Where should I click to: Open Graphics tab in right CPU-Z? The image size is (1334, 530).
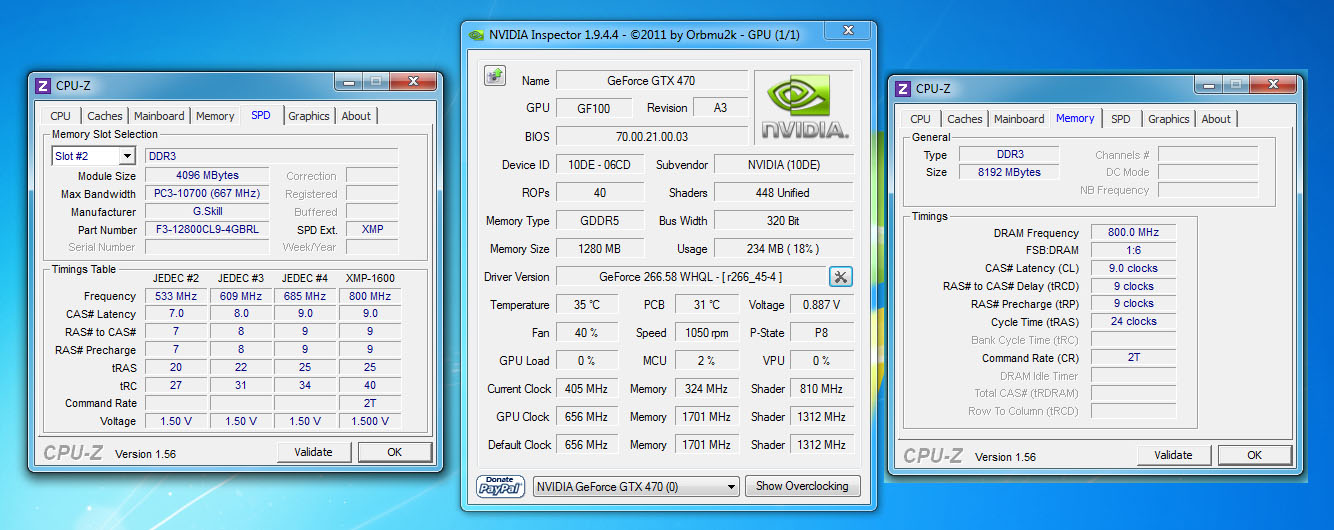(x=1169, y=119)
